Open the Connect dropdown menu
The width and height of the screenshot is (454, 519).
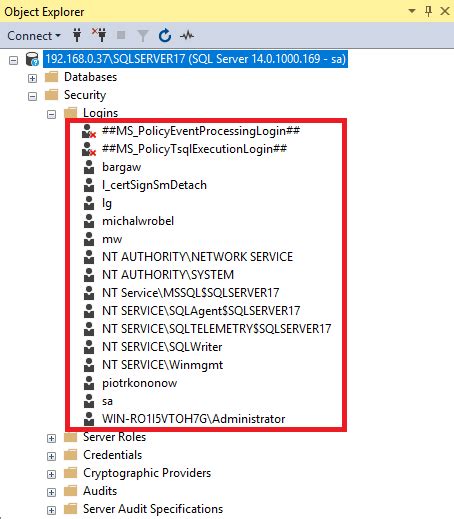tap(34, 36)
